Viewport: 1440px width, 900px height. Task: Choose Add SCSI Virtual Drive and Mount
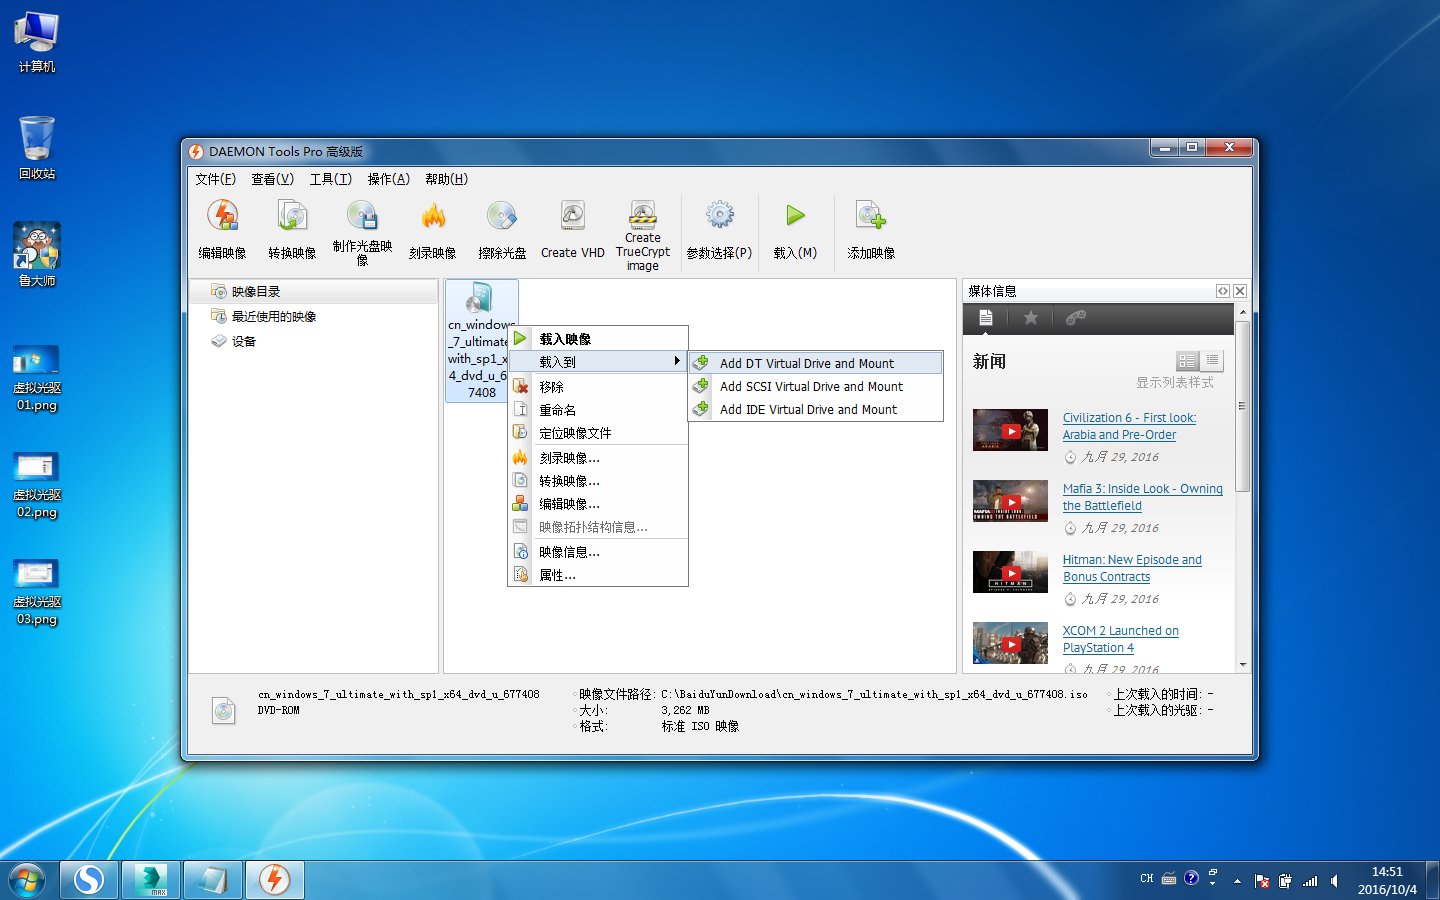(x=811, y=386)
